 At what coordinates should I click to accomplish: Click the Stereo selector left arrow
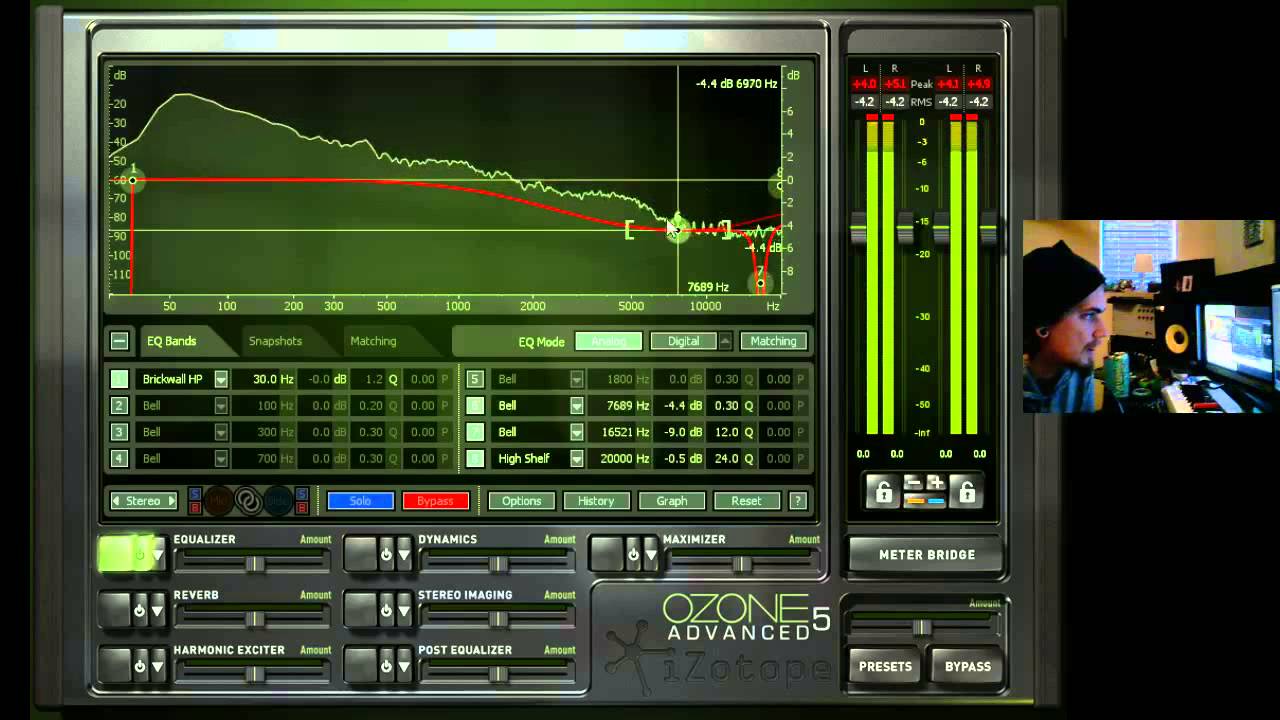click(x=116, y=501)
